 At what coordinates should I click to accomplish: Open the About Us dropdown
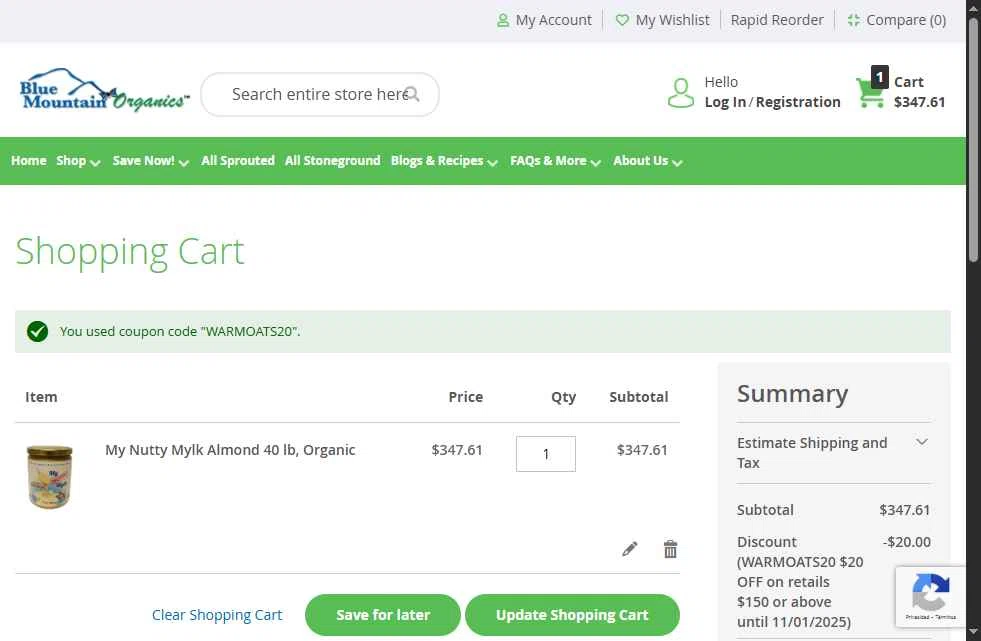coord(648,161)
